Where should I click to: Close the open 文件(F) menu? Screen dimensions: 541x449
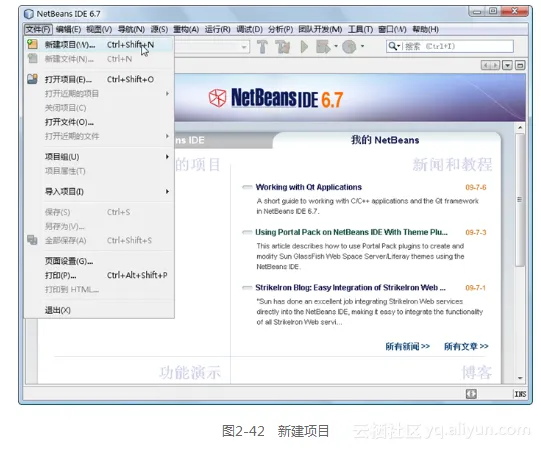click(x=38, y=29)
